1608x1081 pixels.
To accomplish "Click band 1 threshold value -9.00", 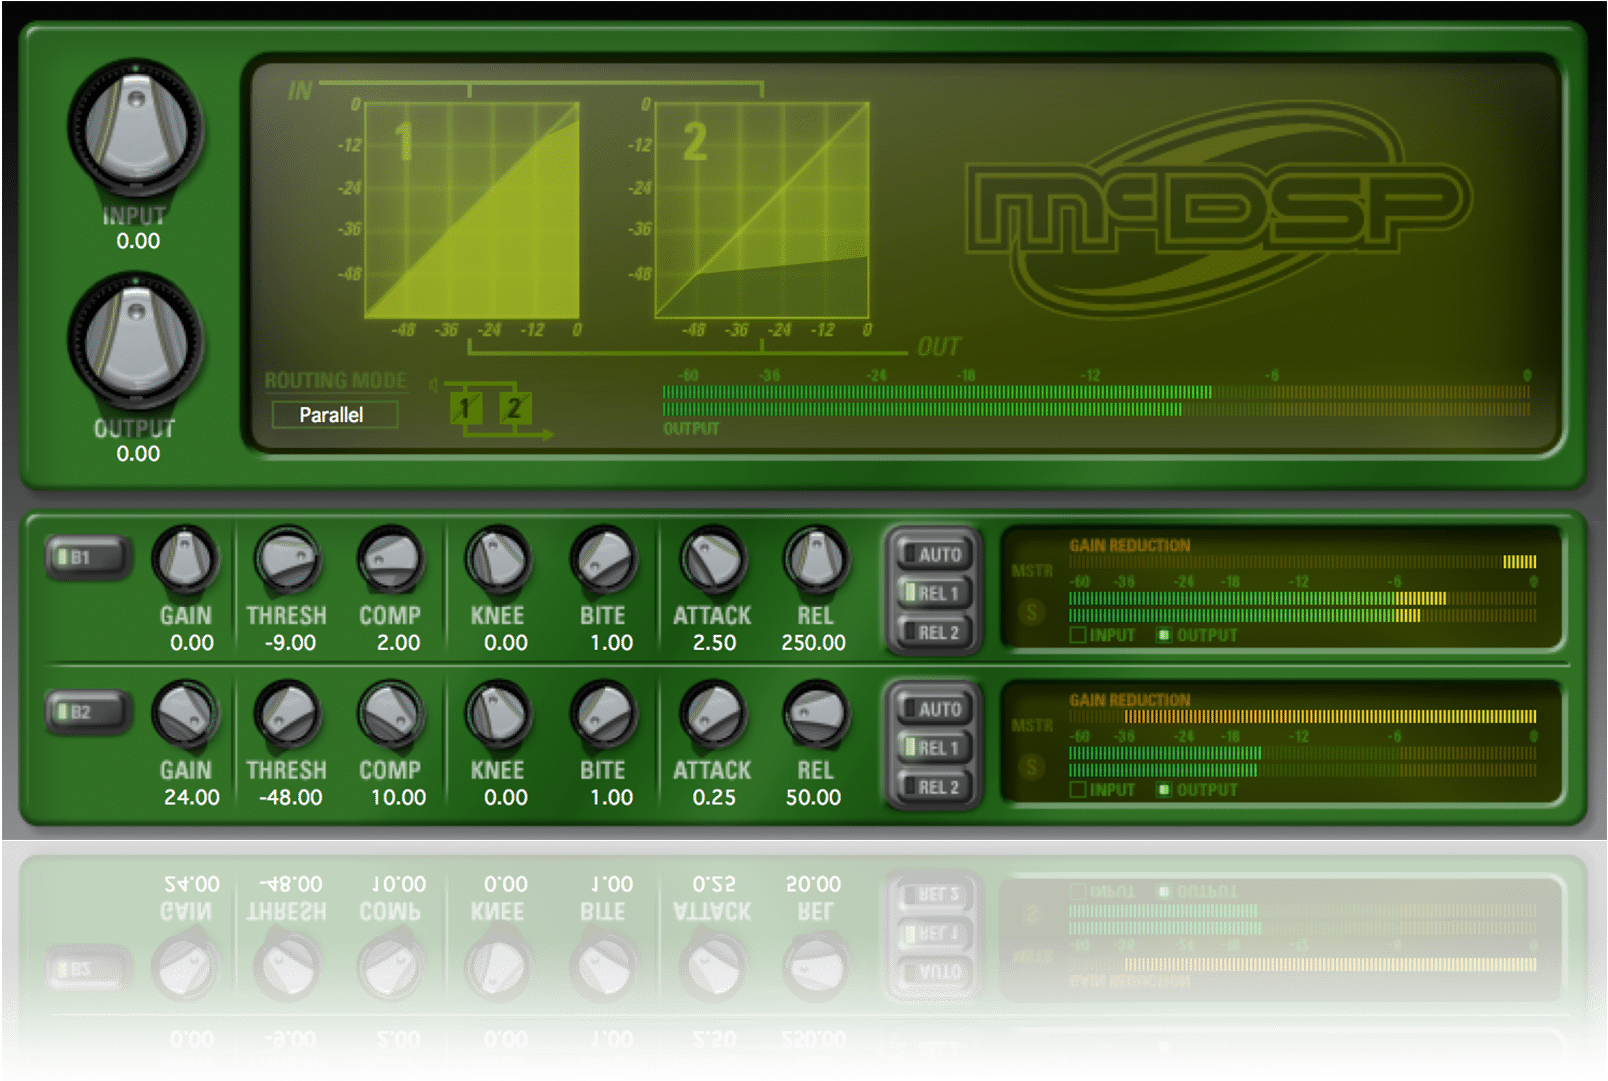I will click(x=290, y=643).
